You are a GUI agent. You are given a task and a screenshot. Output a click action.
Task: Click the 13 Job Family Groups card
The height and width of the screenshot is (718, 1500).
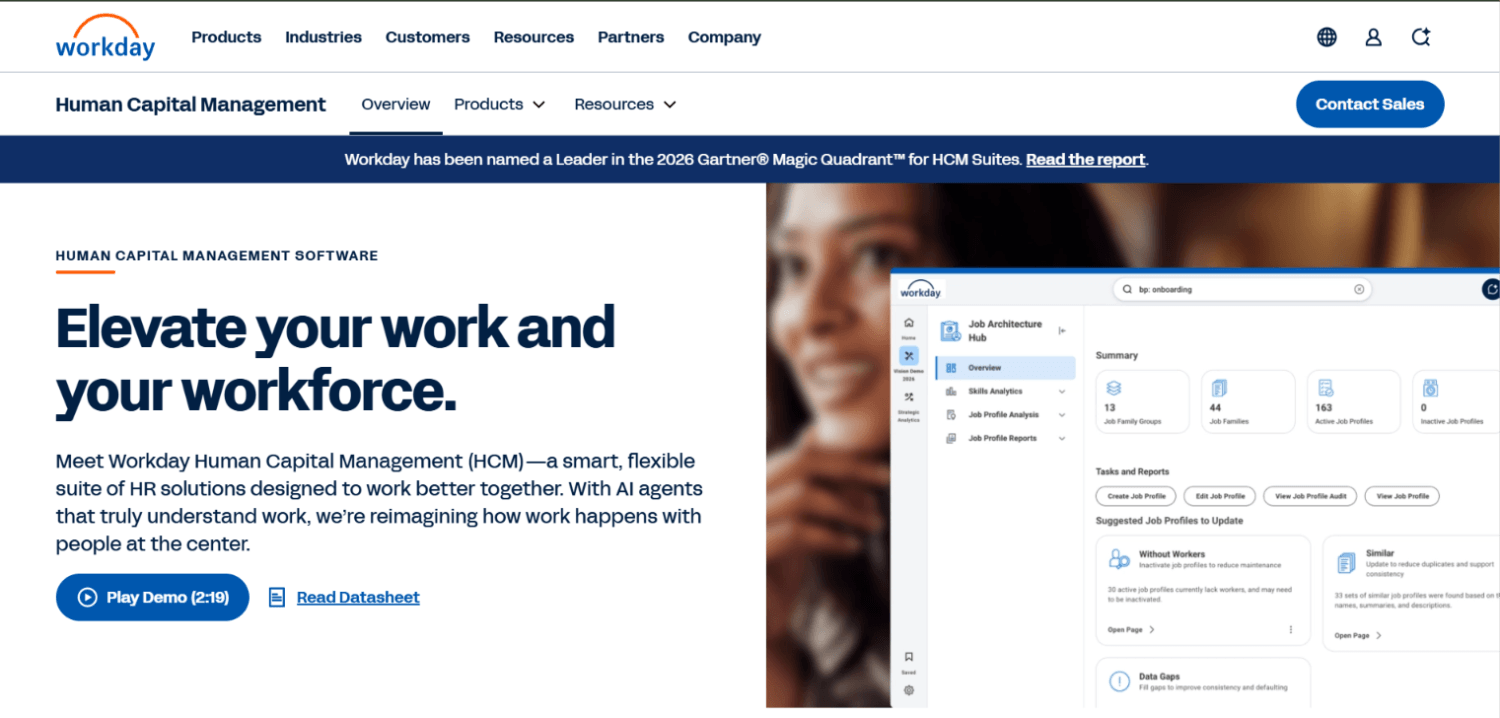click(x=1143, y=401)
